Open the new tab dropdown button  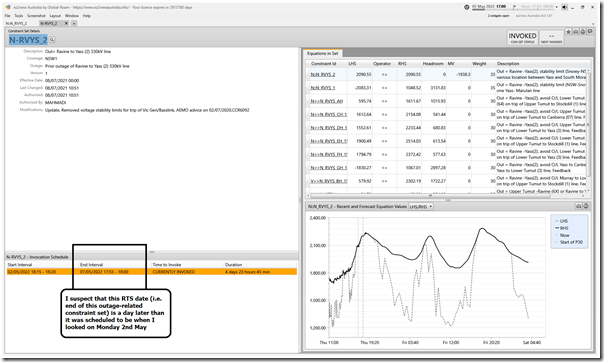tap(74, 23)
